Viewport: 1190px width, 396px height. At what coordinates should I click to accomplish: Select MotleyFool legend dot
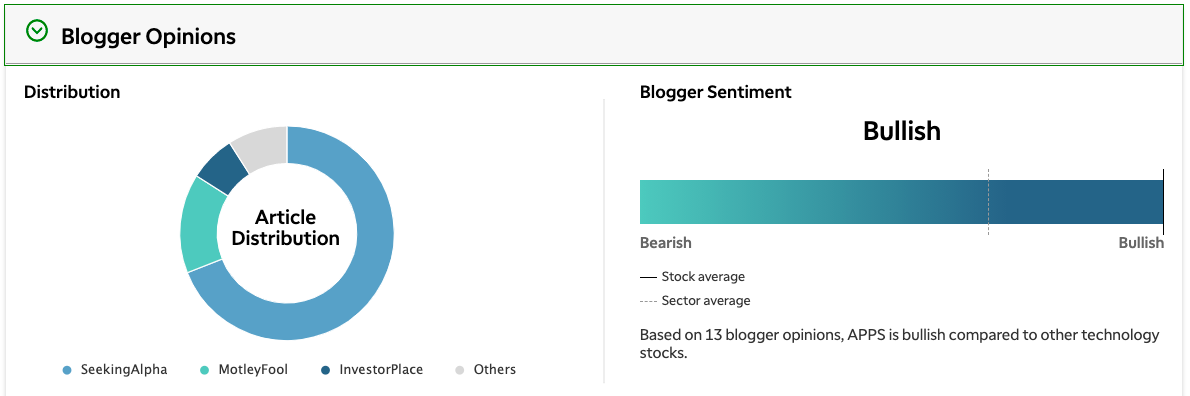(204, 370)
